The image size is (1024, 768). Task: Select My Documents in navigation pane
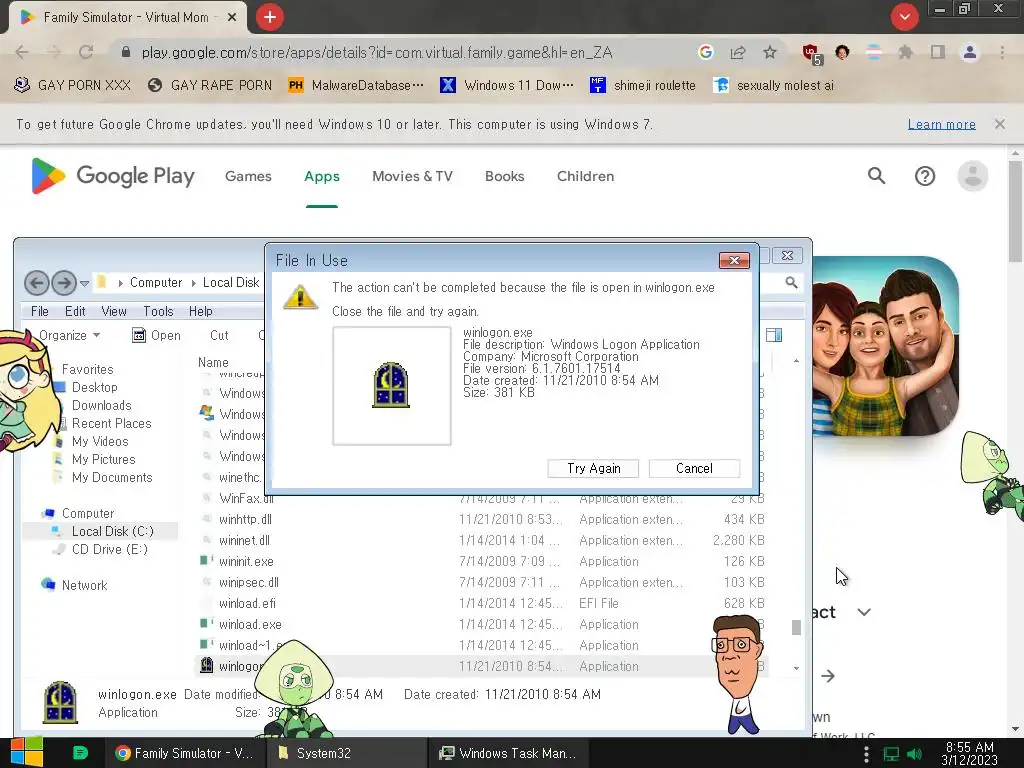(x=112, y=477)
